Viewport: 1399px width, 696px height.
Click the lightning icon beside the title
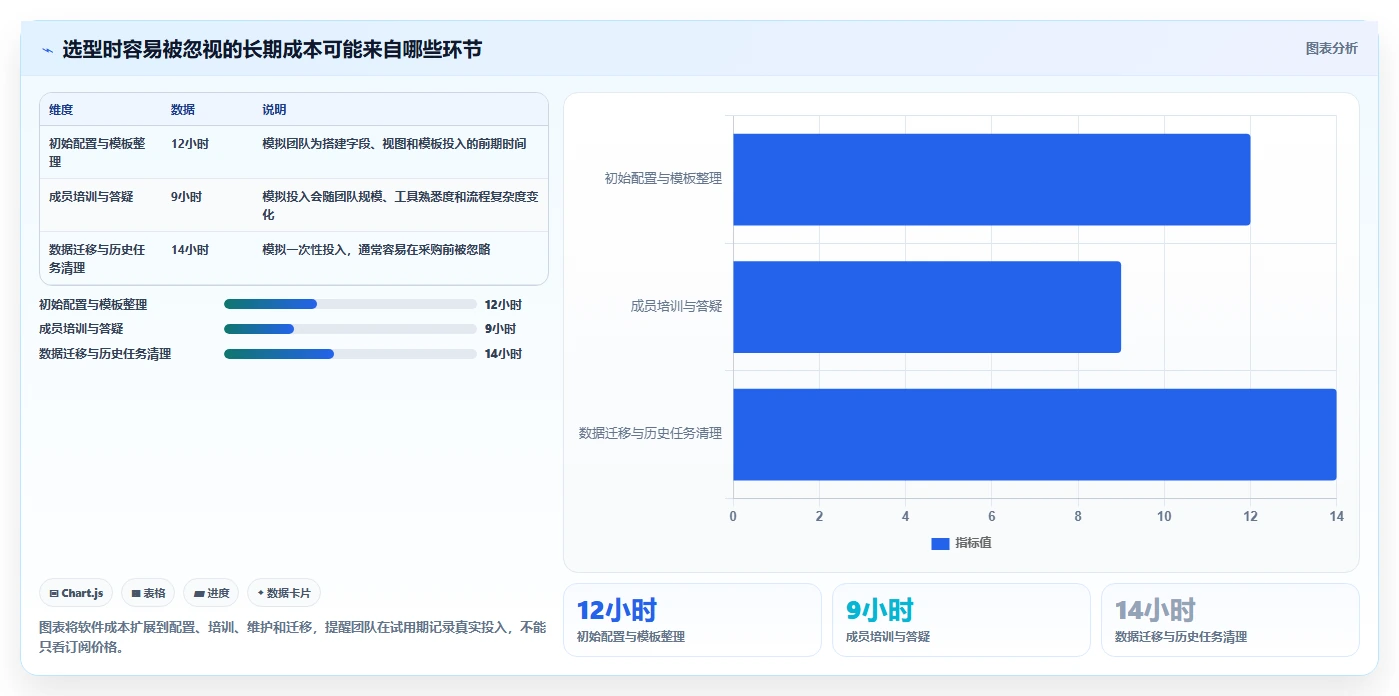47,49
